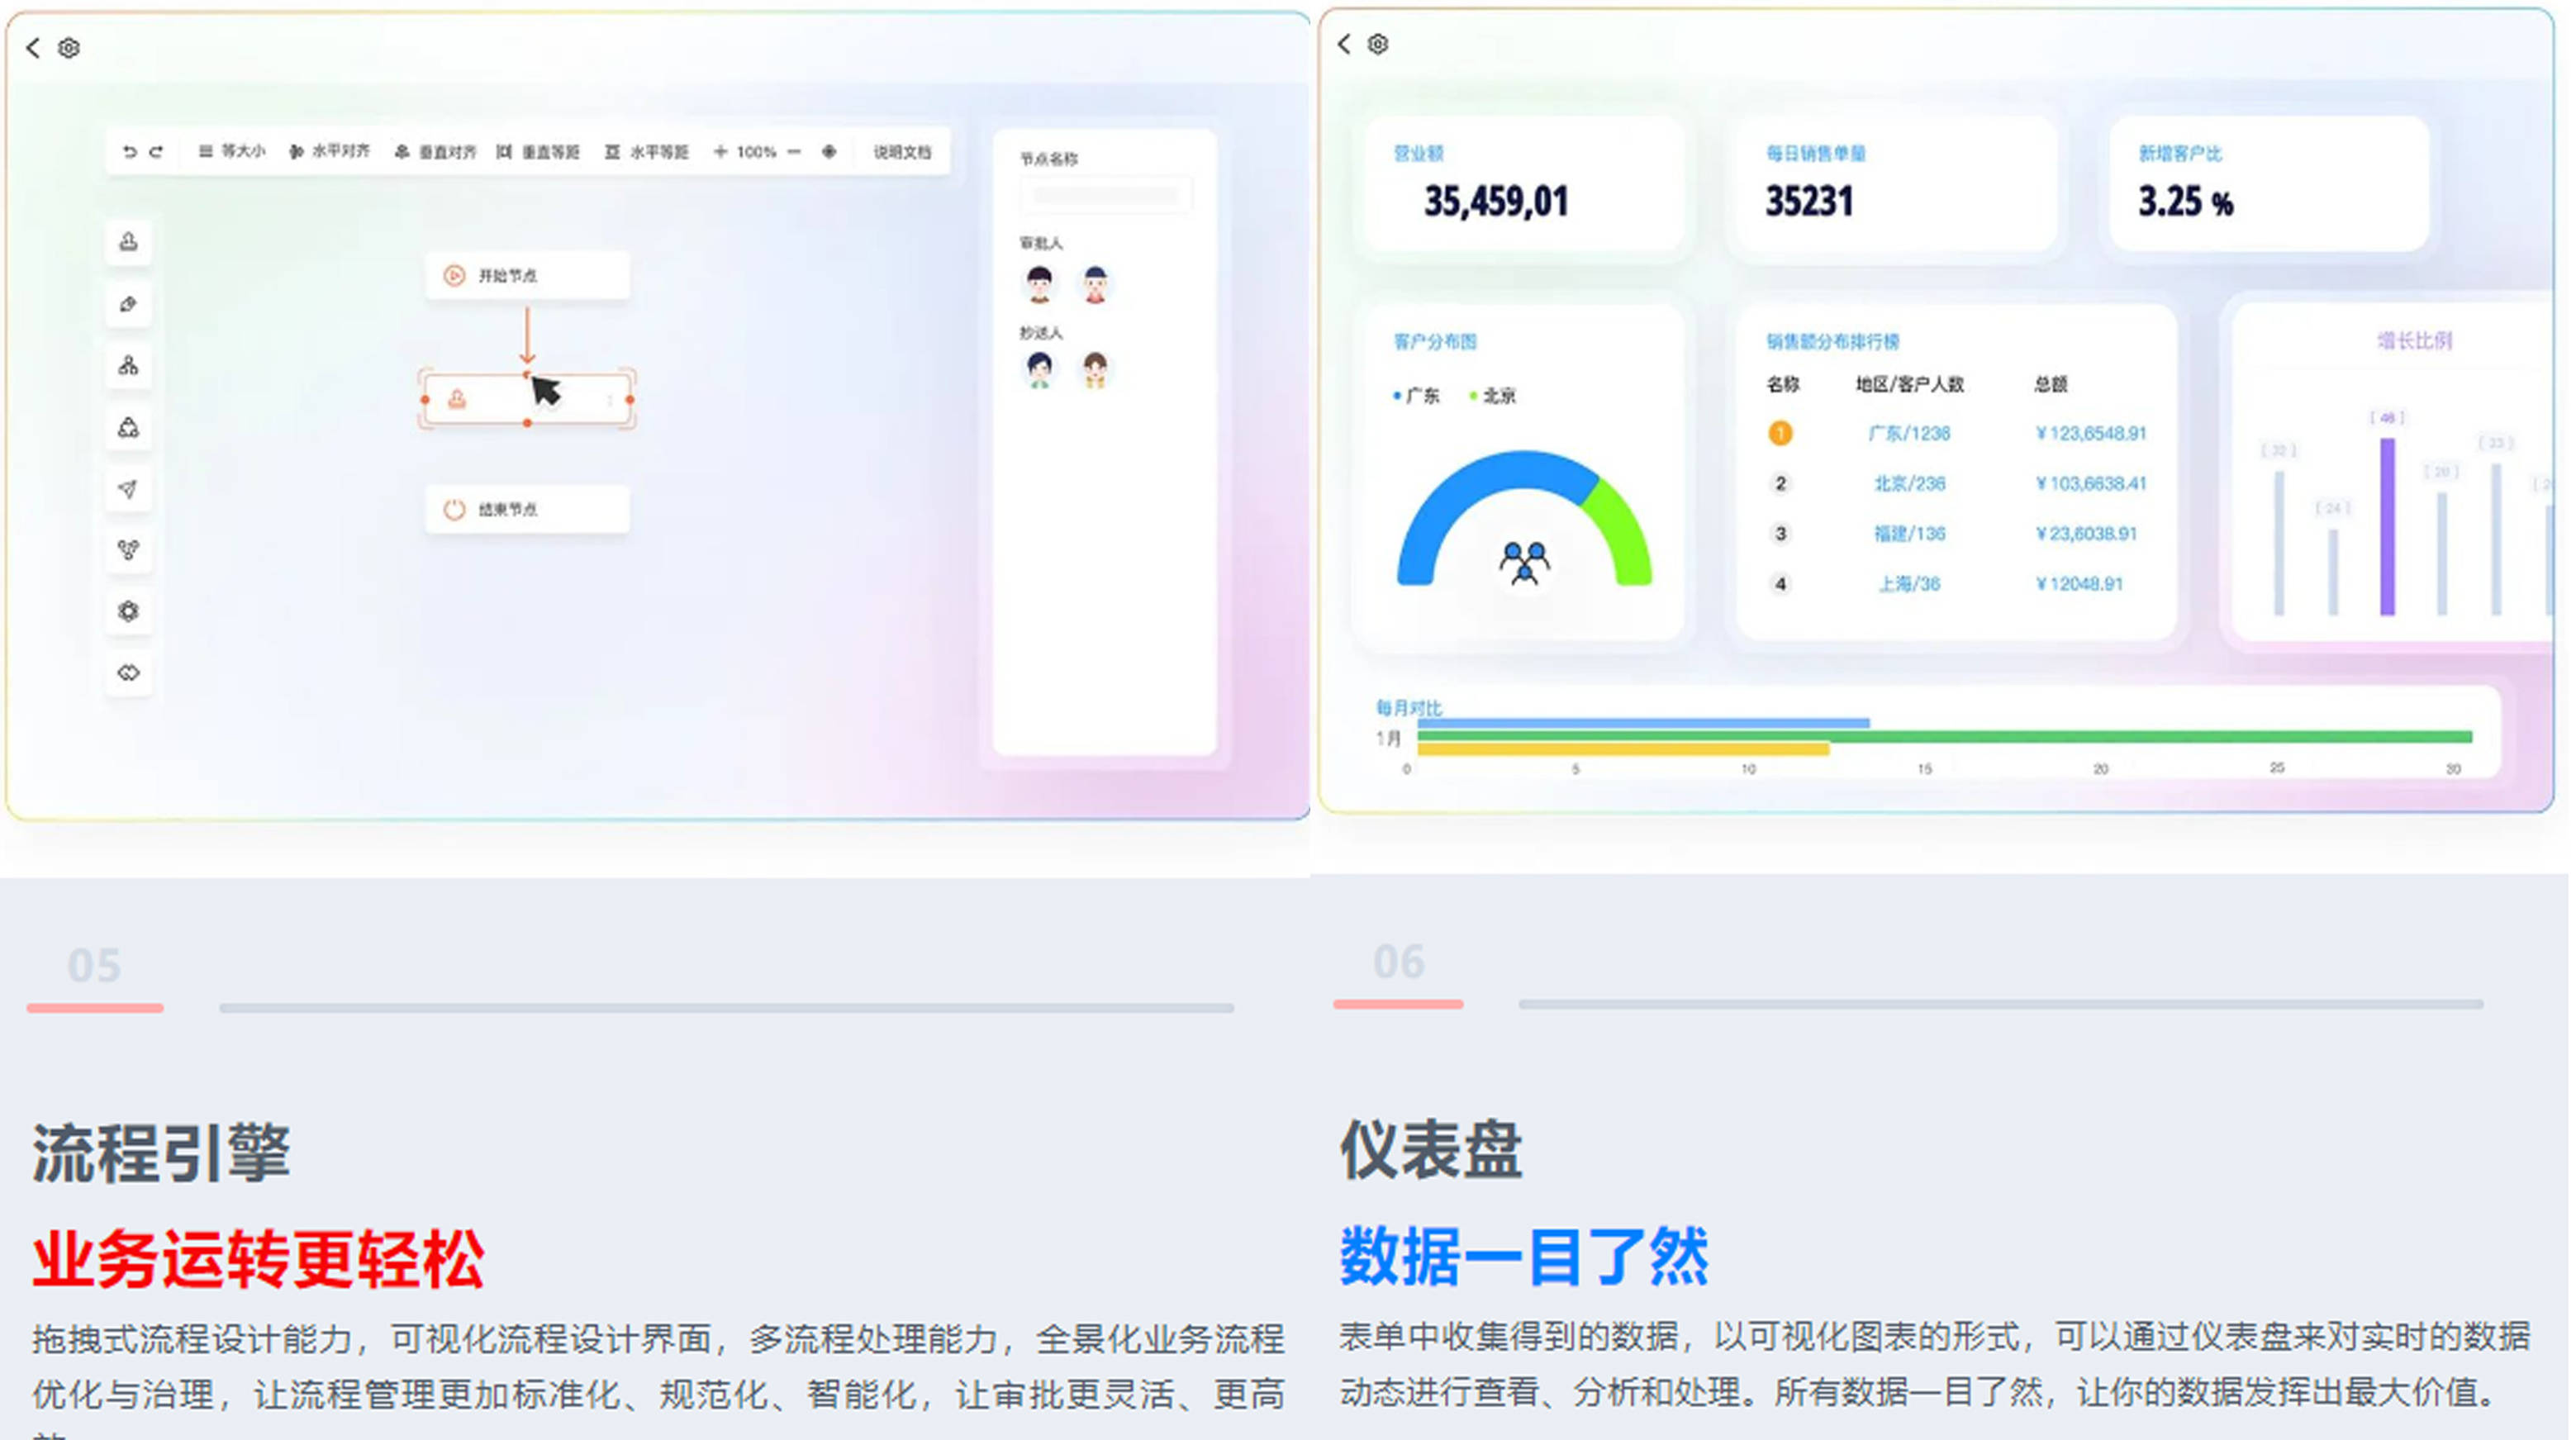Click the Undo icon in the flow toolbar
This screenshot has width=2576, height=1440.
tap(128, 150)
